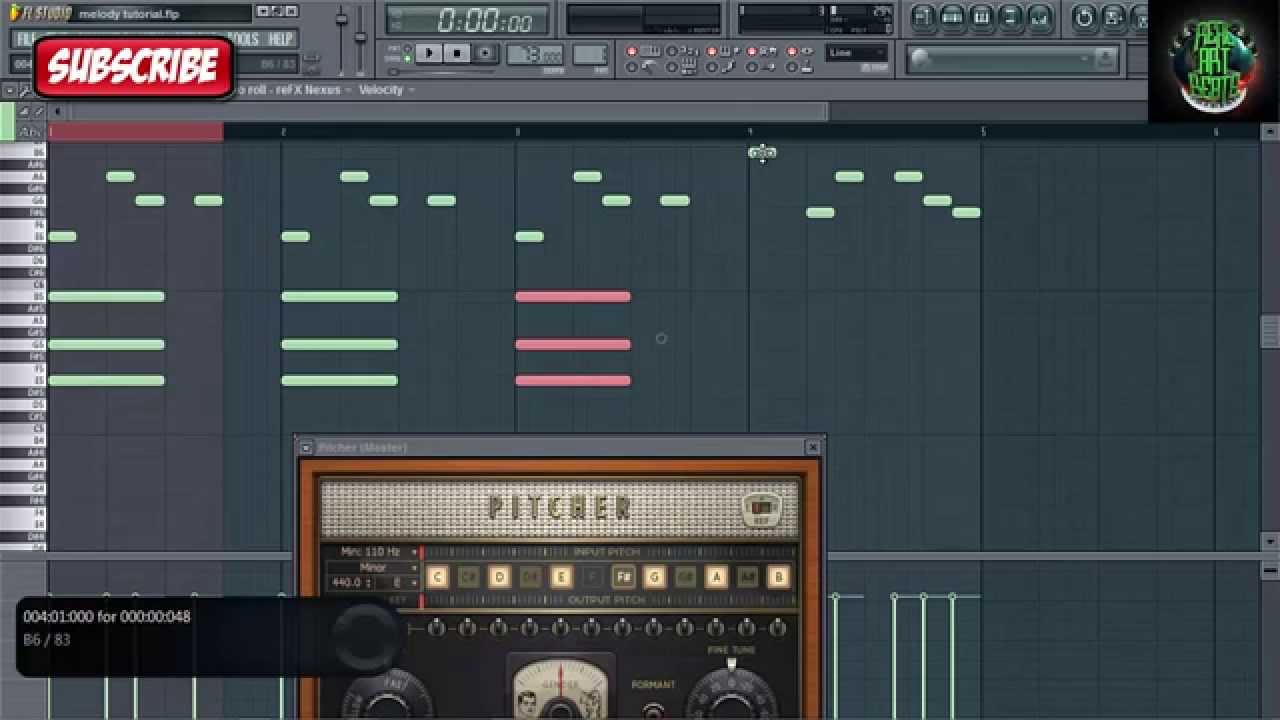Toggle the A note button in Pitcher
Screen dimensions: 1280x720
click(716, 577)
